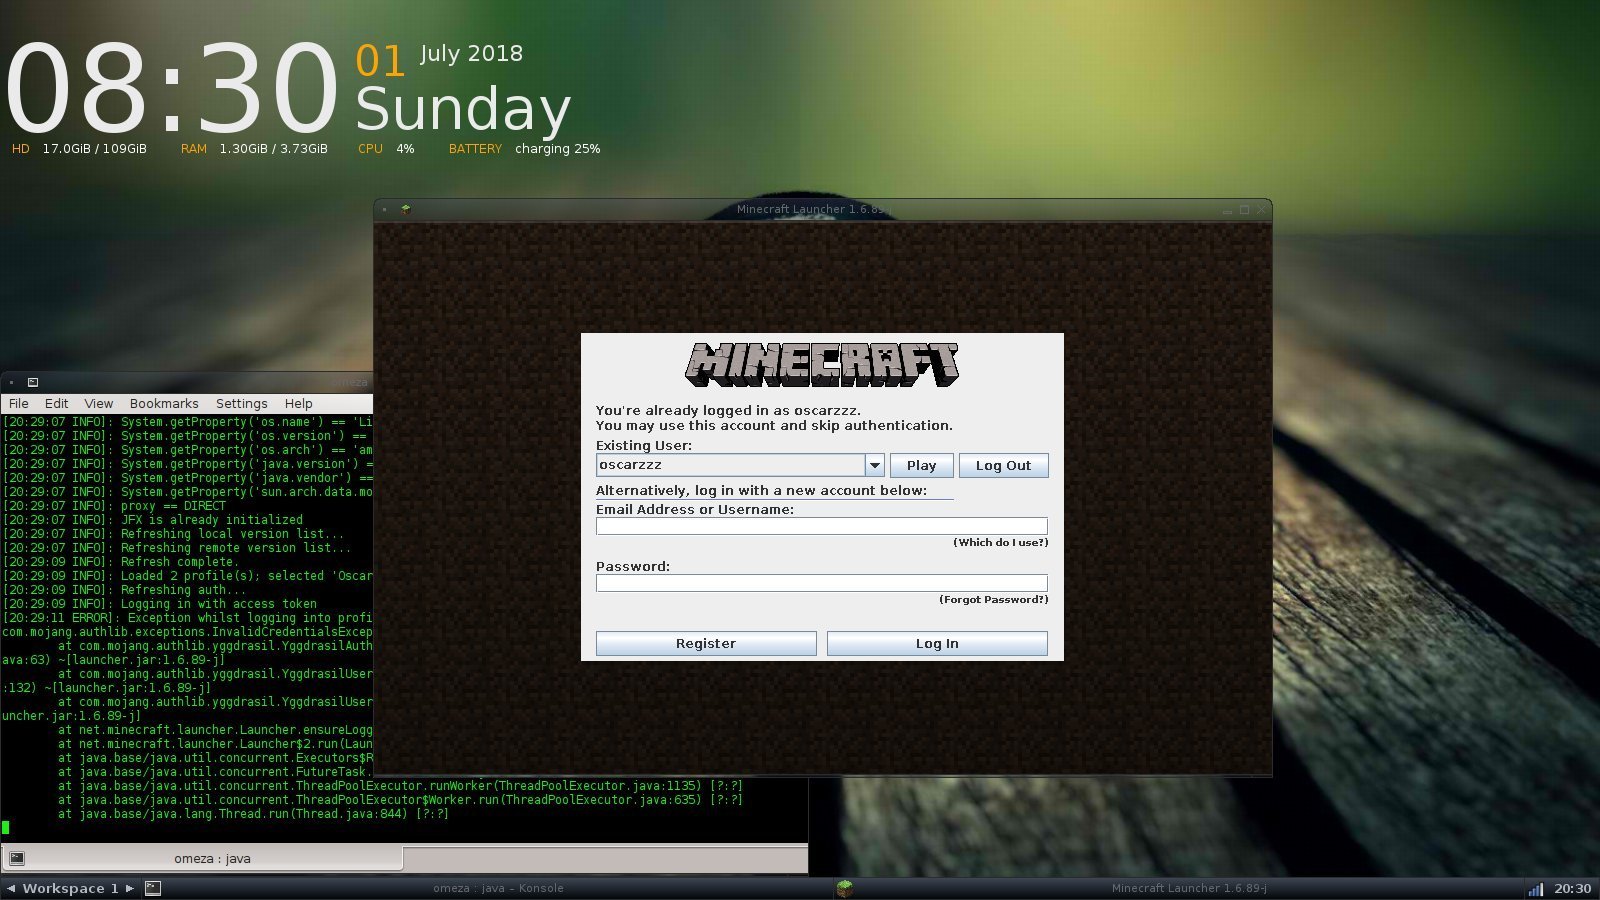Click the 'JFX is already initialized' terminal line
Viewport: 1600px width, 900px height.
pos(153,520)
